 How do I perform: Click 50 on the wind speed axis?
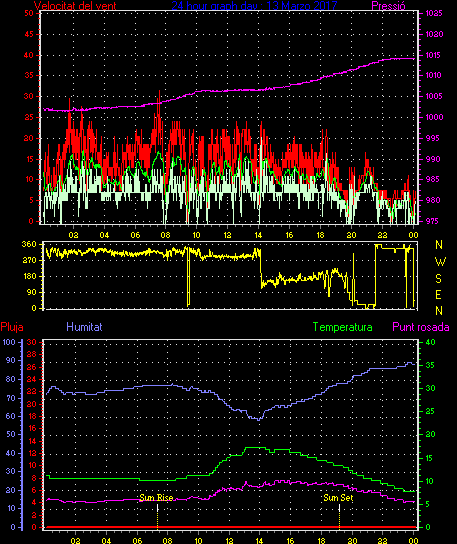29,14
